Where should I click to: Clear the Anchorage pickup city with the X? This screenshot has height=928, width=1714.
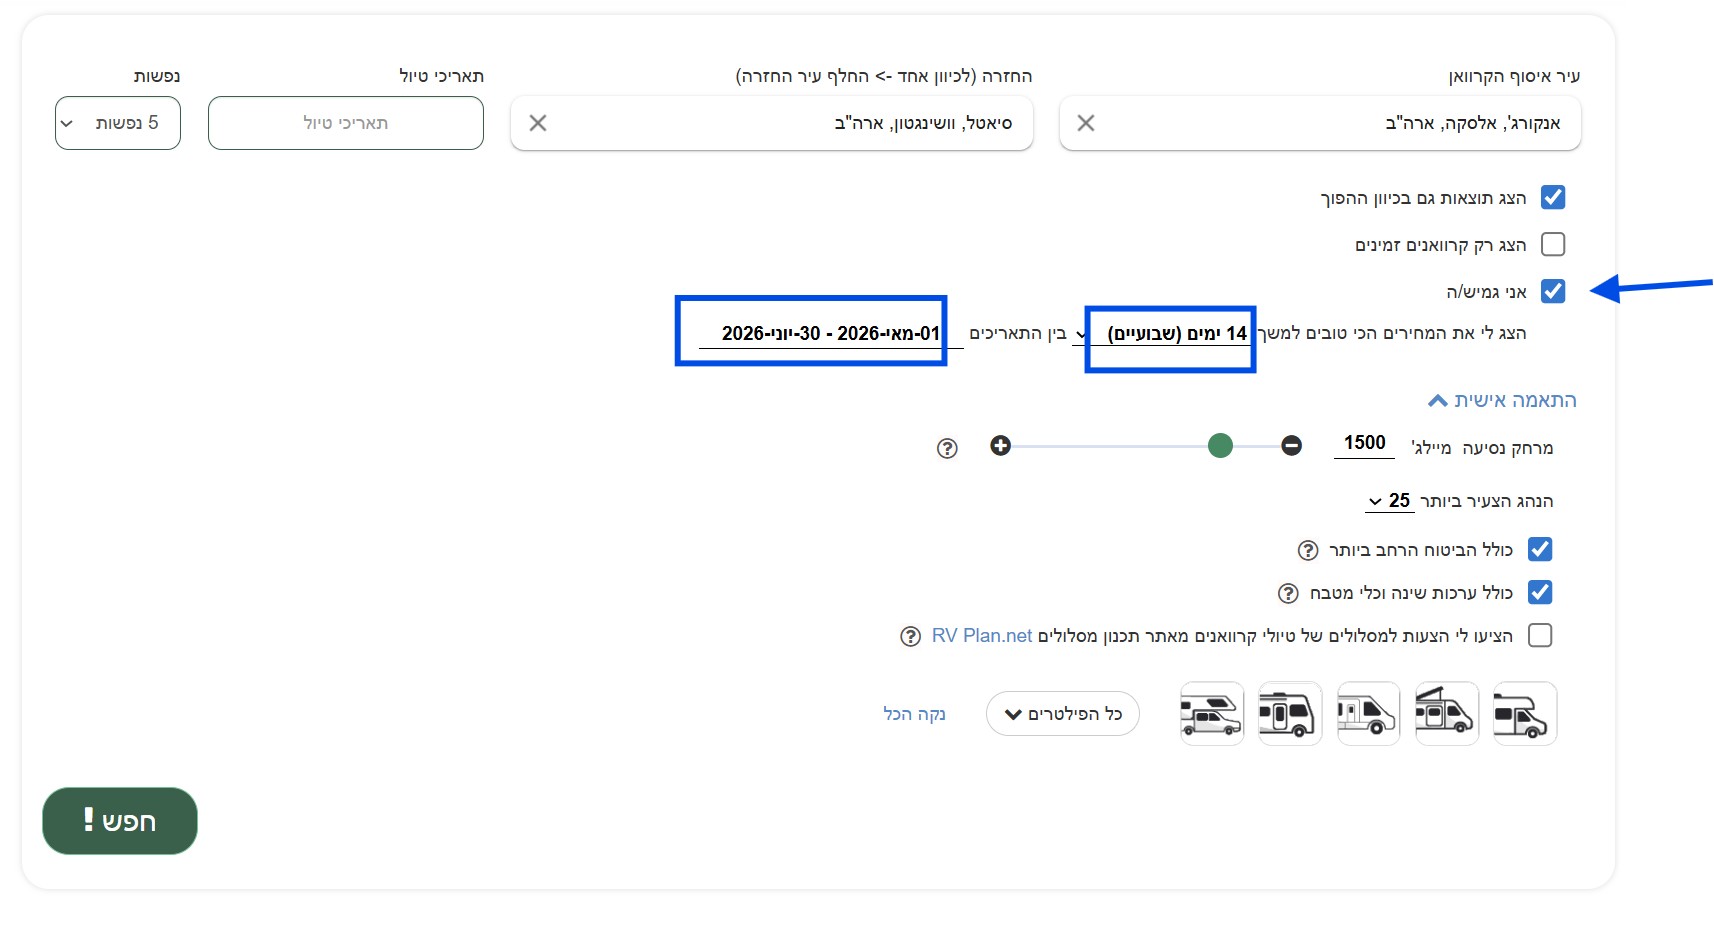(x=1086, y=123)
